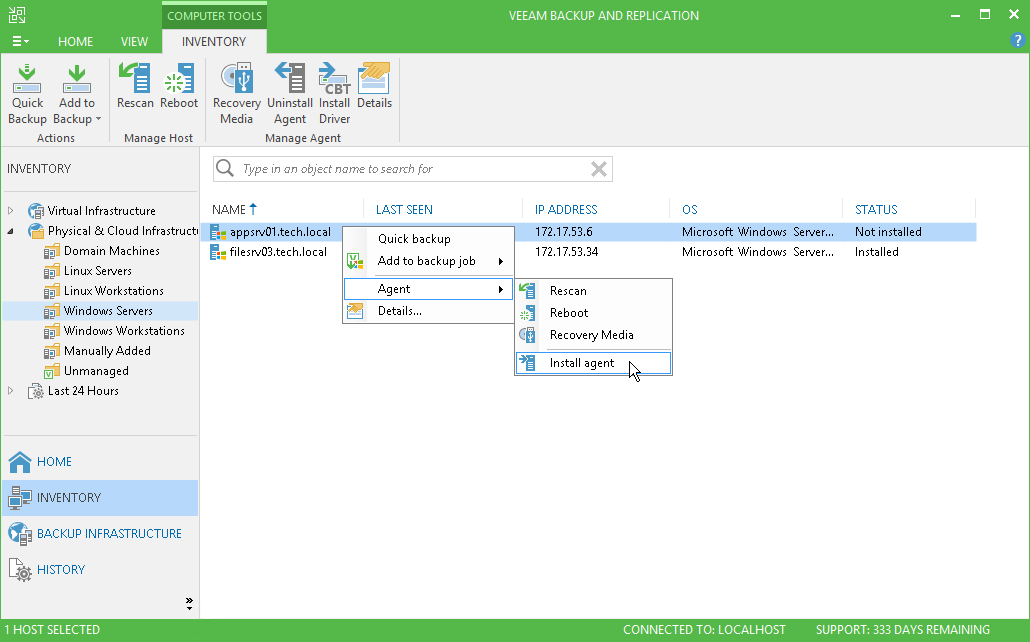Open the HISTORY navigation pane view

click(101, 570)
